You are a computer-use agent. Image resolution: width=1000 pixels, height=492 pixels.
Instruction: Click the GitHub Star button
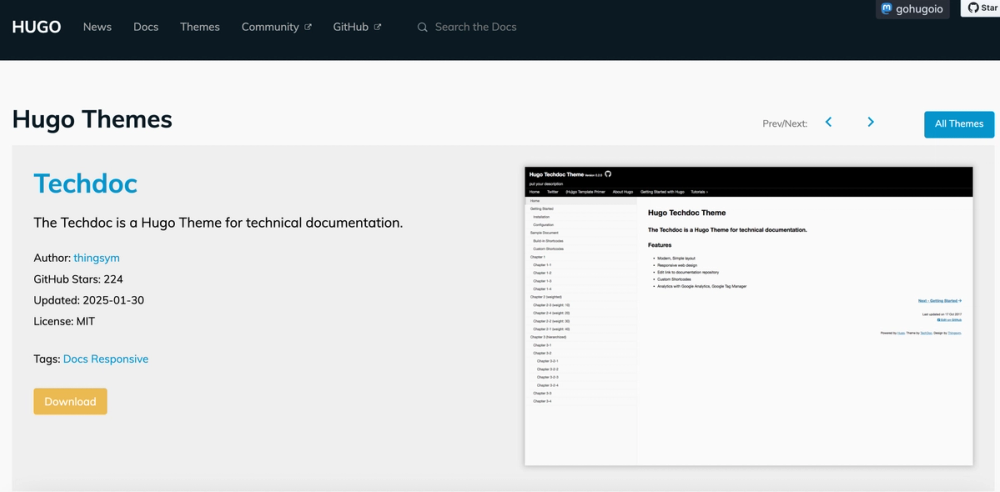click(980, 8)
